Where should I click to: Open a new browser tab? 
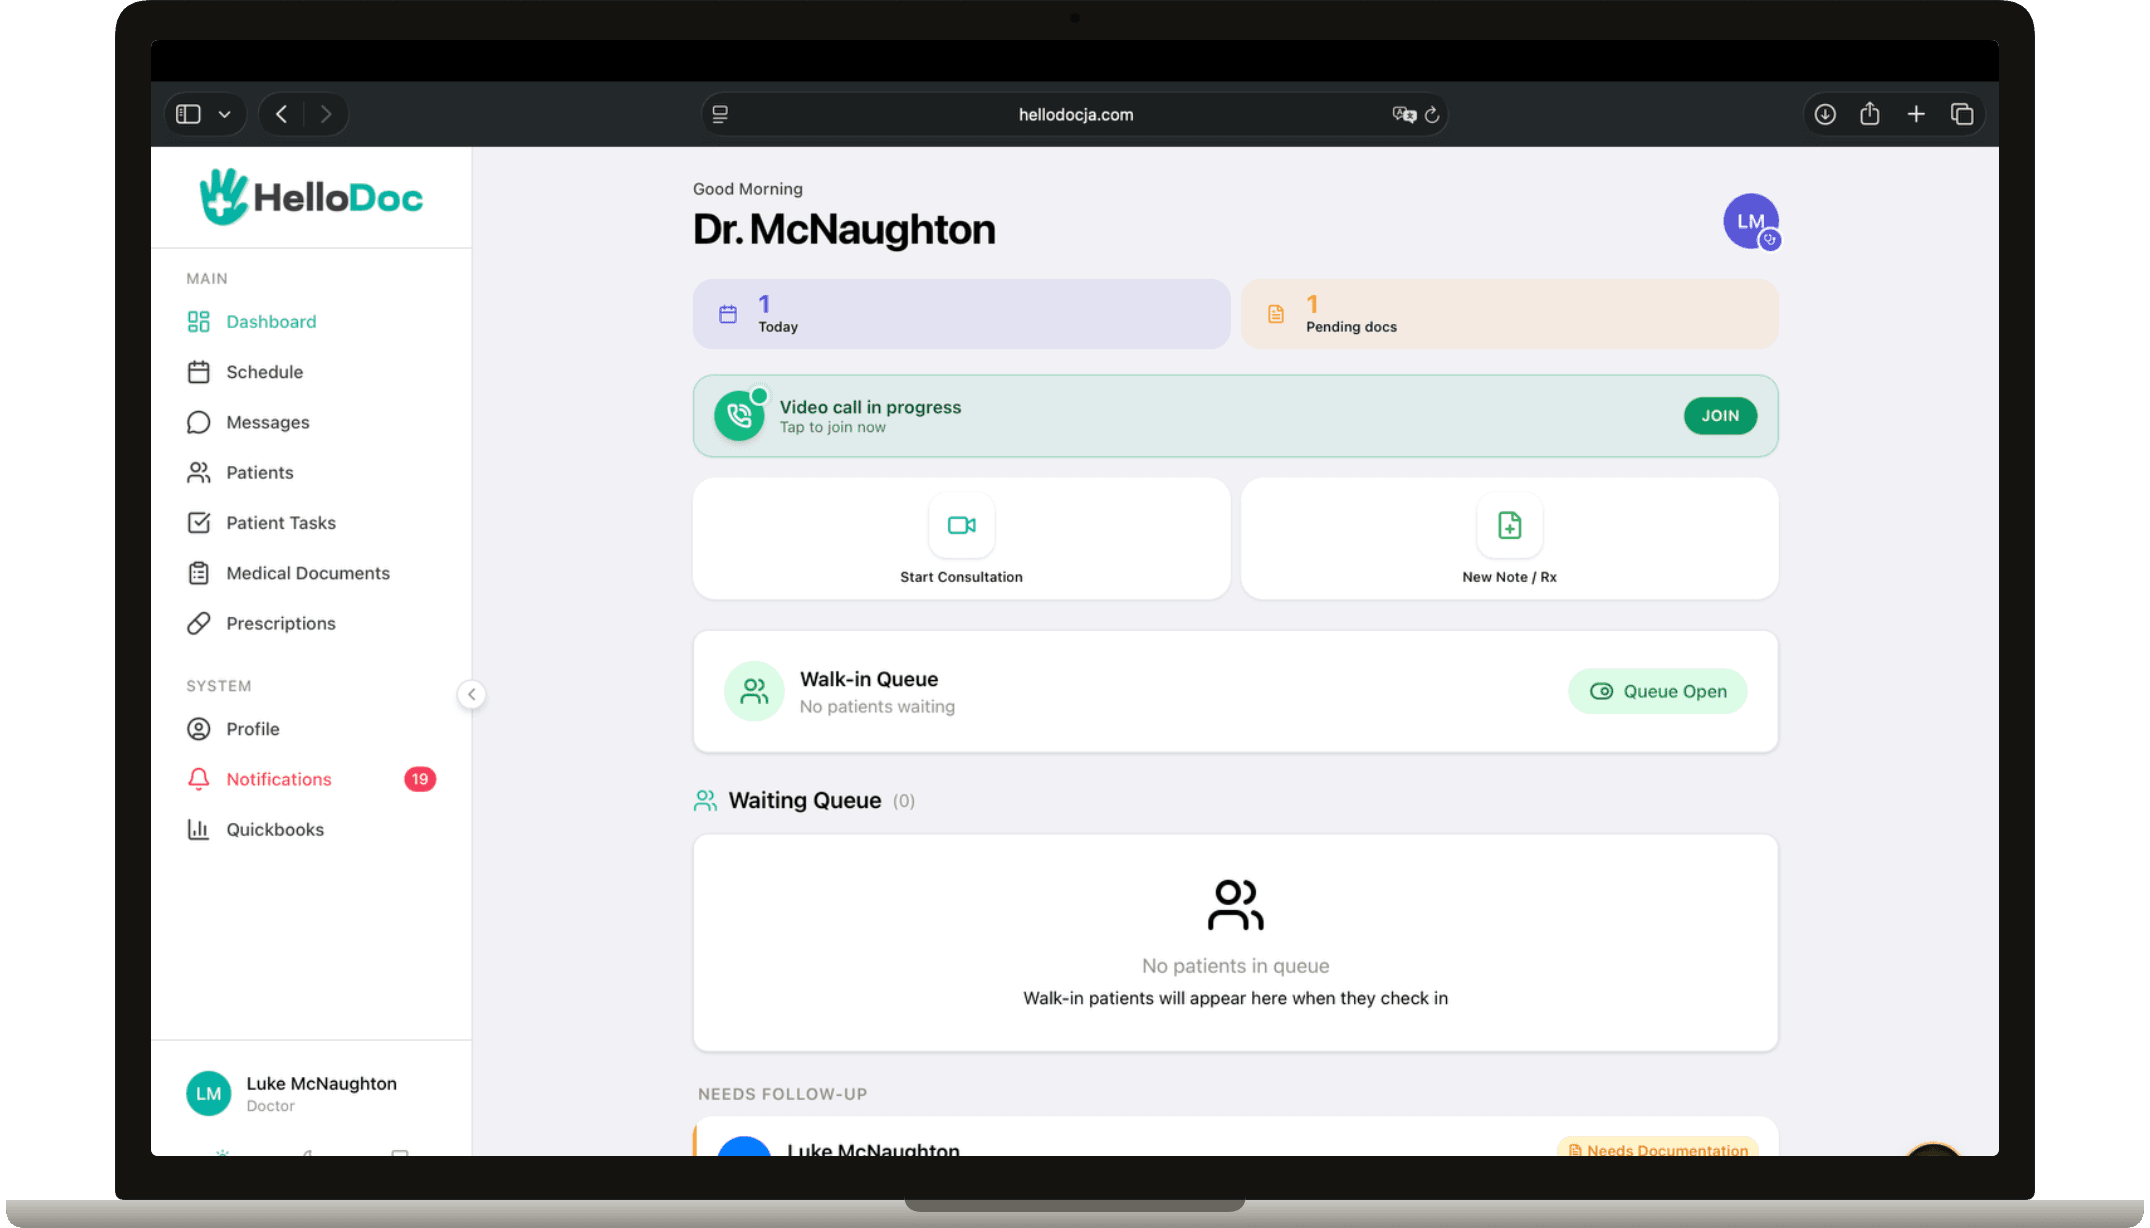(1916, 114)
